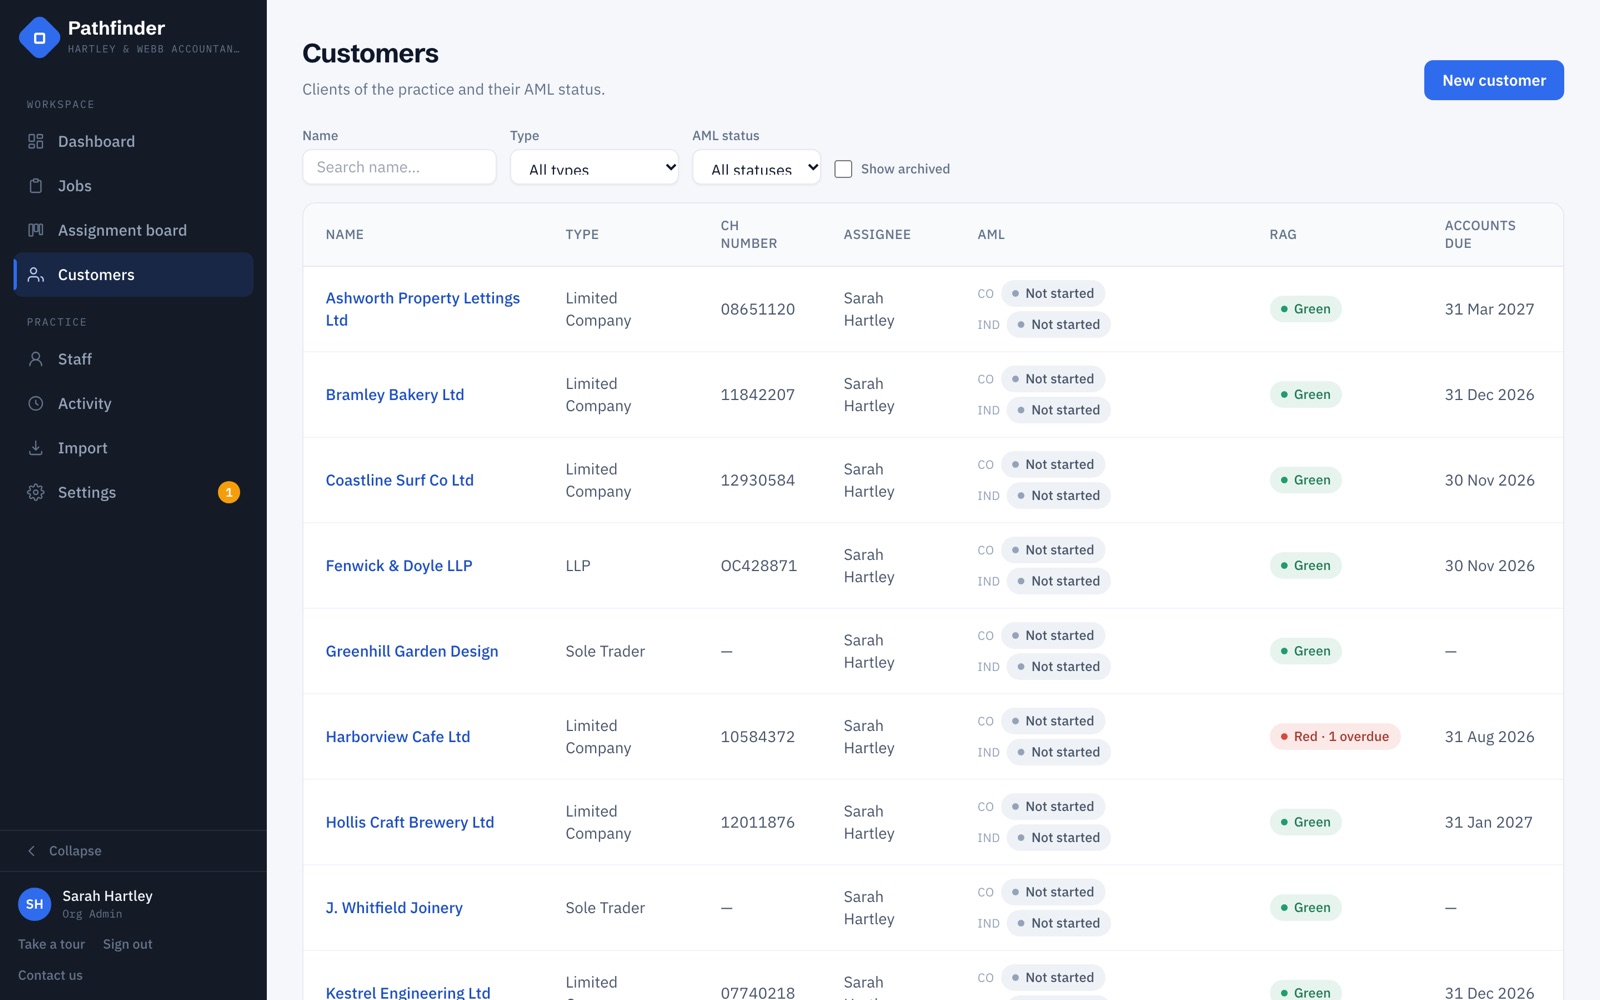The image size is (1600, 1000).
Task: Click the SH user avatar
Action: tap(35, 904)
